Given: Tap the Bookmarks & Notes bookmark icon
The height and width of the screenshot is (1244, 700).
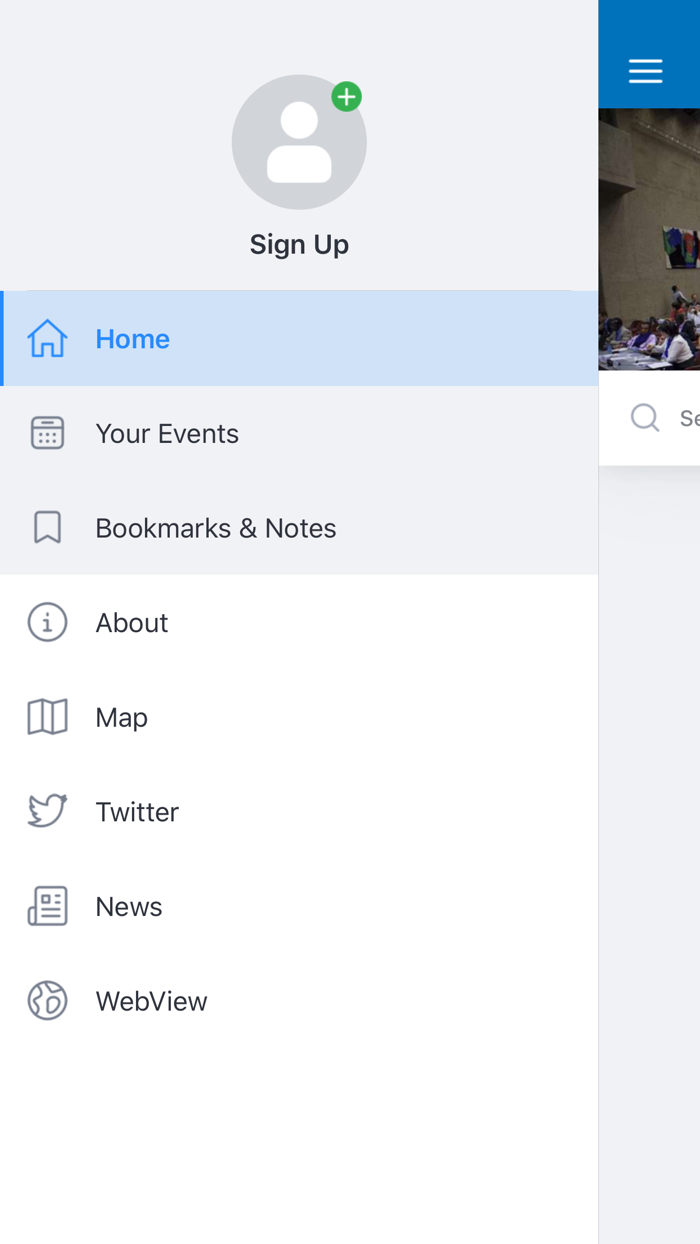Looking at the screenshot, I should click(47, 527).
